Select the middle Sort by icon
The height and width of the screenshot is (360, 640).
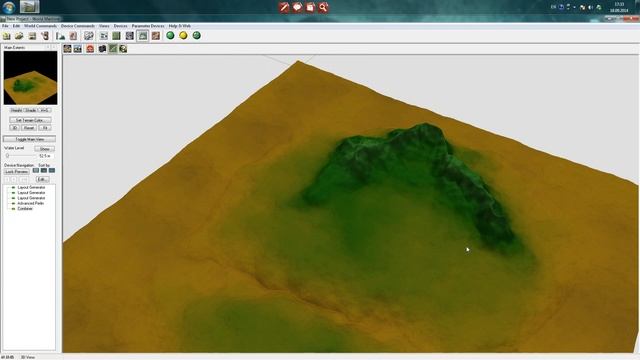(x=44, y=171)
